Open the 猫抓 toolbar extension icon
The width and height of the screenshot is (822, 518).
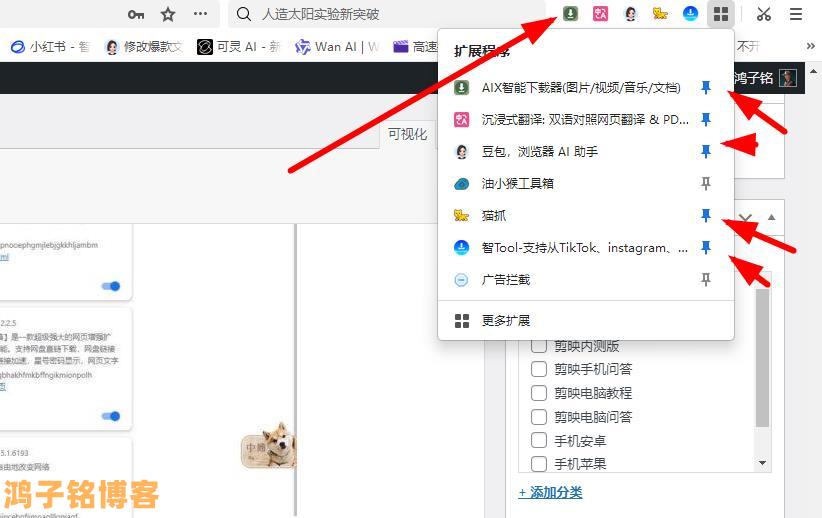tap(660, 14)
